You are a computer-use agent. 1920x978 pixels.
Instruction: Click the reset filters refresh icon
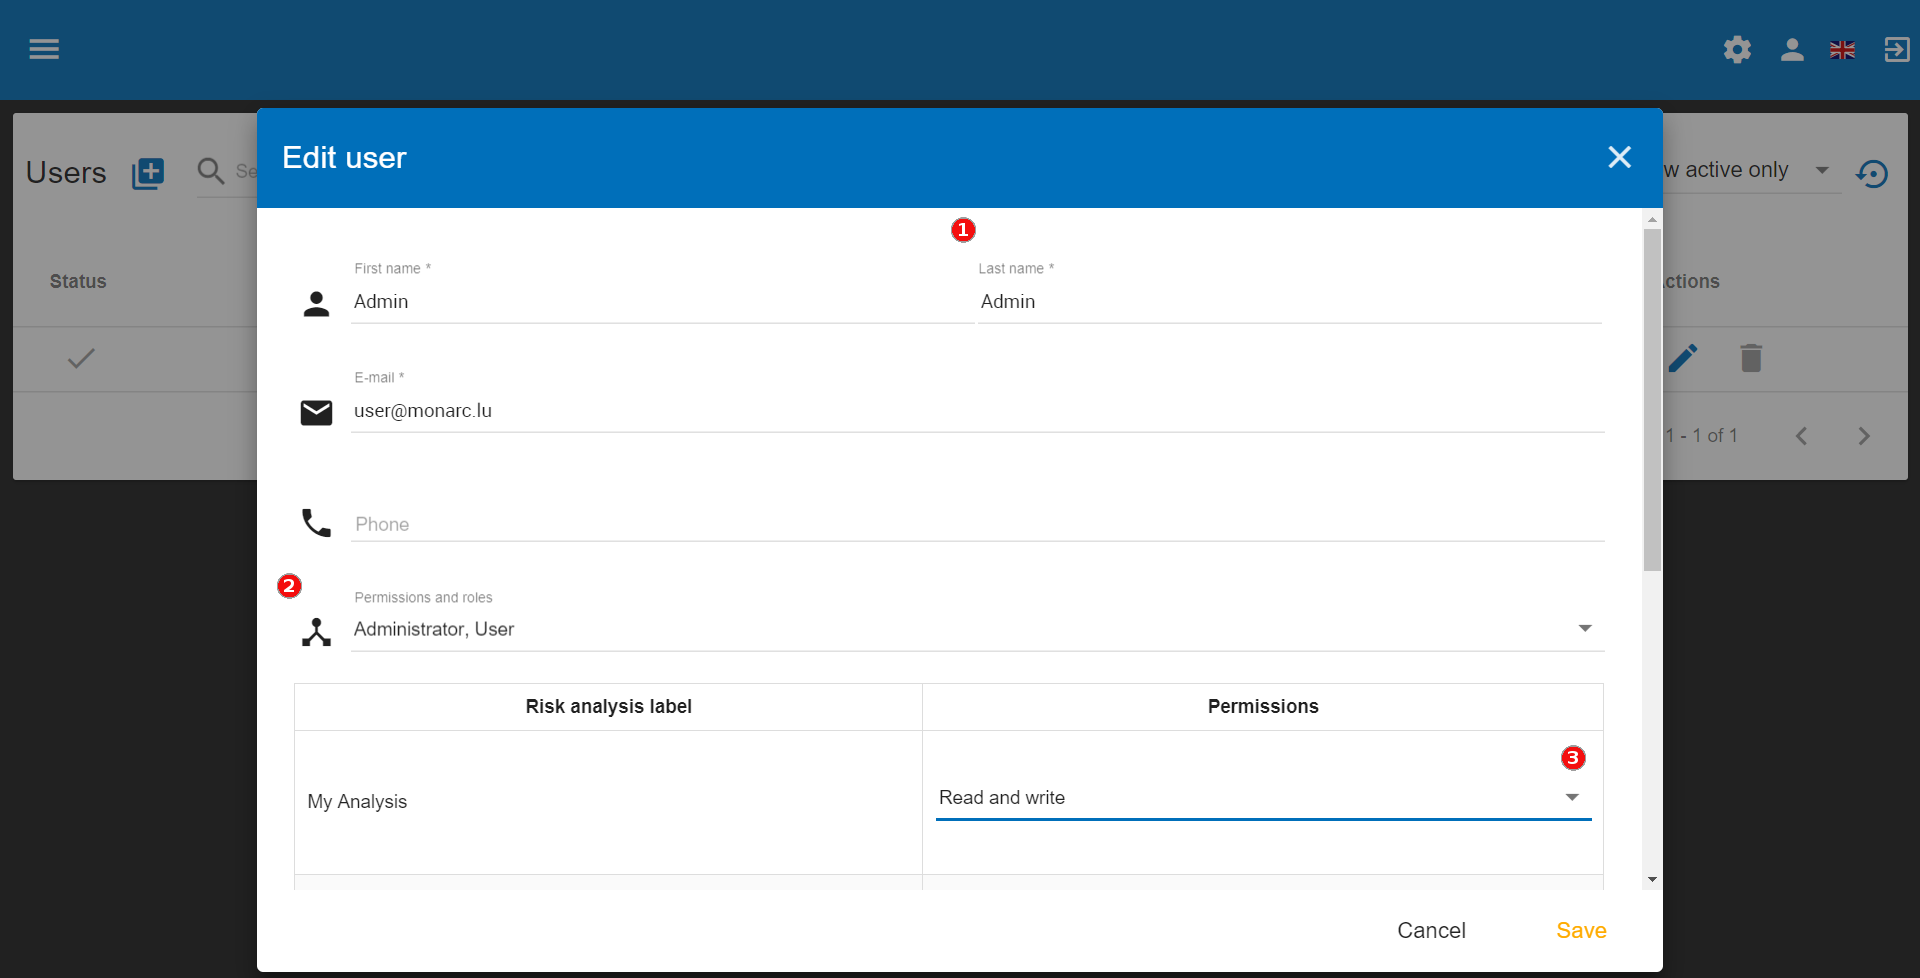point(1872,174)
